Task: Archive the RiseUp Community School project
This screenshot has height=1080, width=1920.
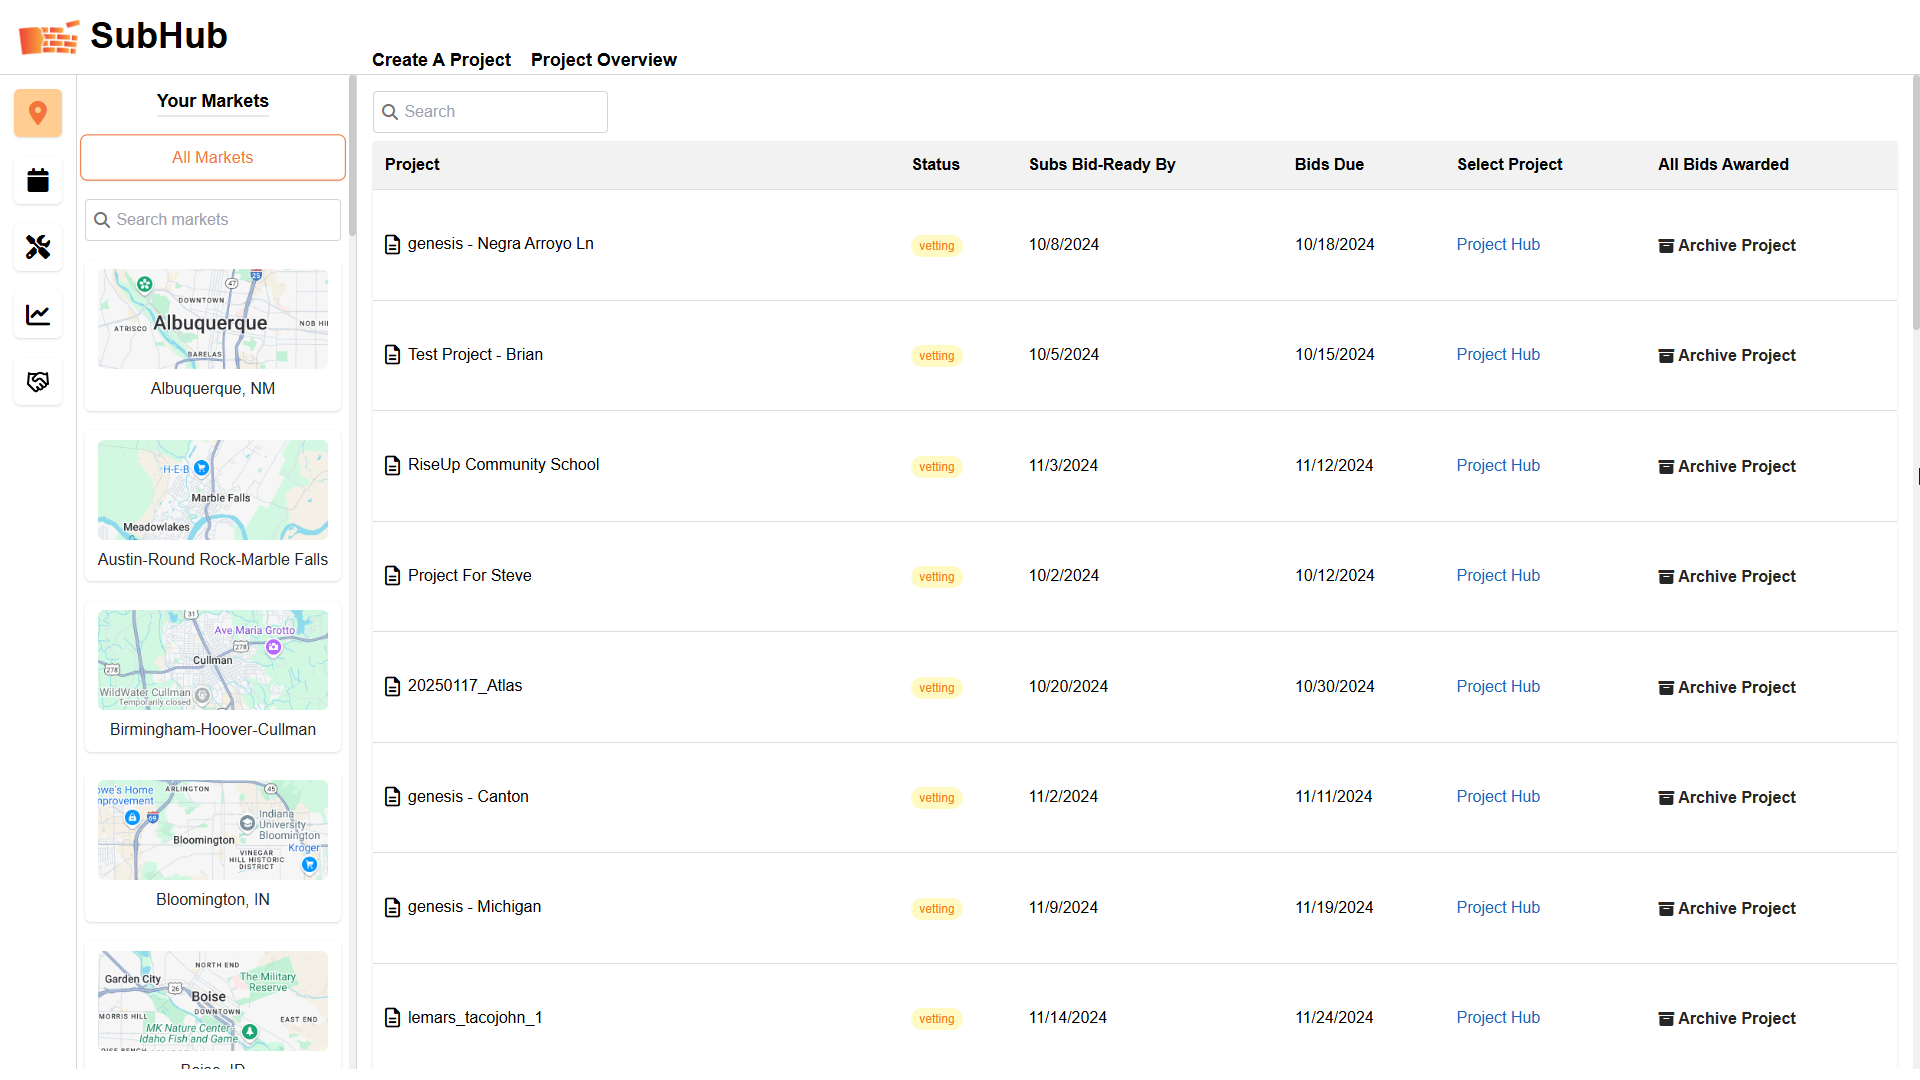Action: [x=1727, y=467]
